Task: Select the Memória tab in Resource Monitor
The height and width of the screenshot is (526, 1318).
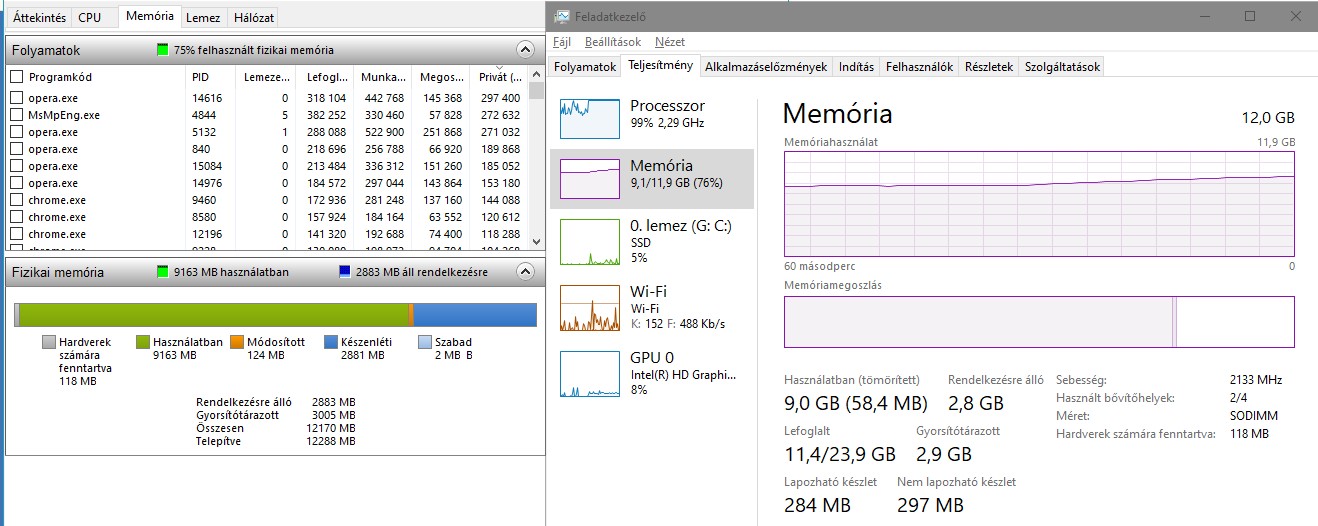Action: pos(150,16)
